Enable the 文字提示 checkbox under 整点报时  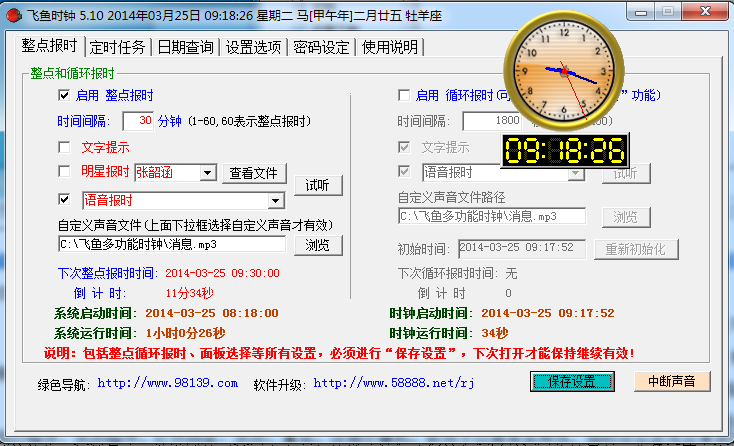coord(64,147)
